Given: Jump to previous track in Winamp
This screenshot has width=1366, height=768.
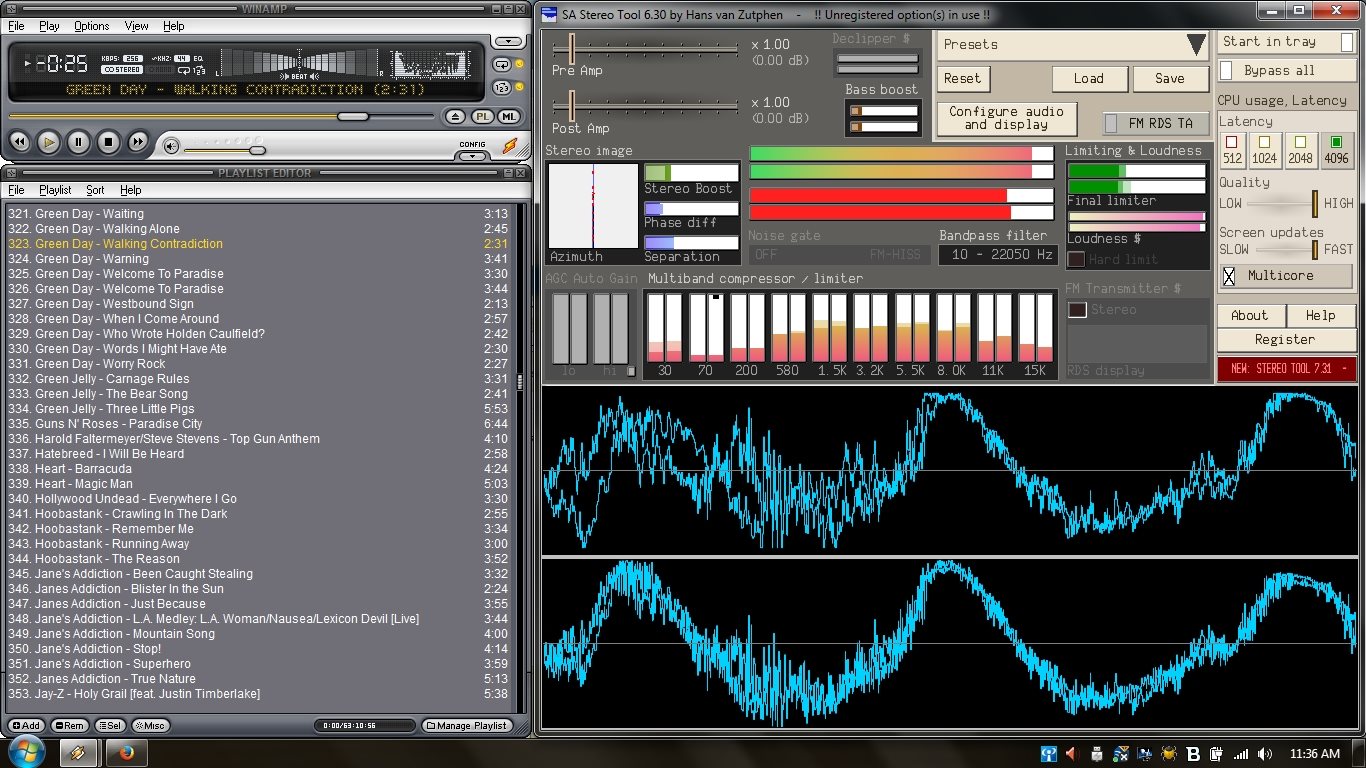Looking at the screenshot, I should 18,143.
